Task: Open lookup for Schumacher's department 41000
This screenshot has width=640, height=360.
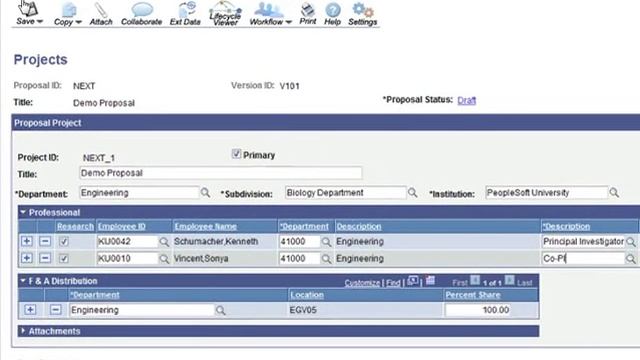Action: [326, 242]
